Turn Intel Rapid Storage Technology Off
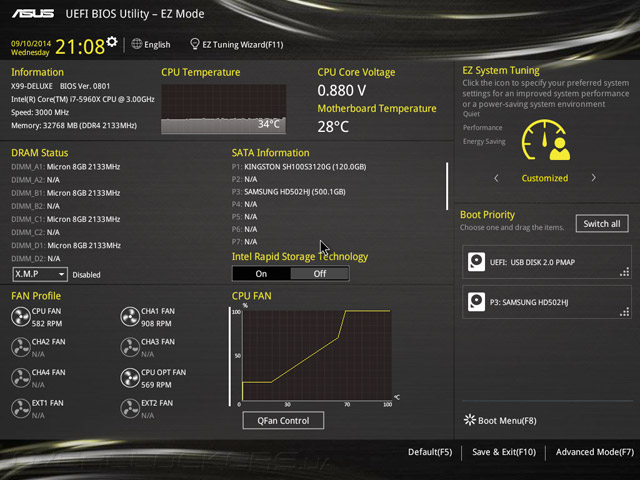 320,274
